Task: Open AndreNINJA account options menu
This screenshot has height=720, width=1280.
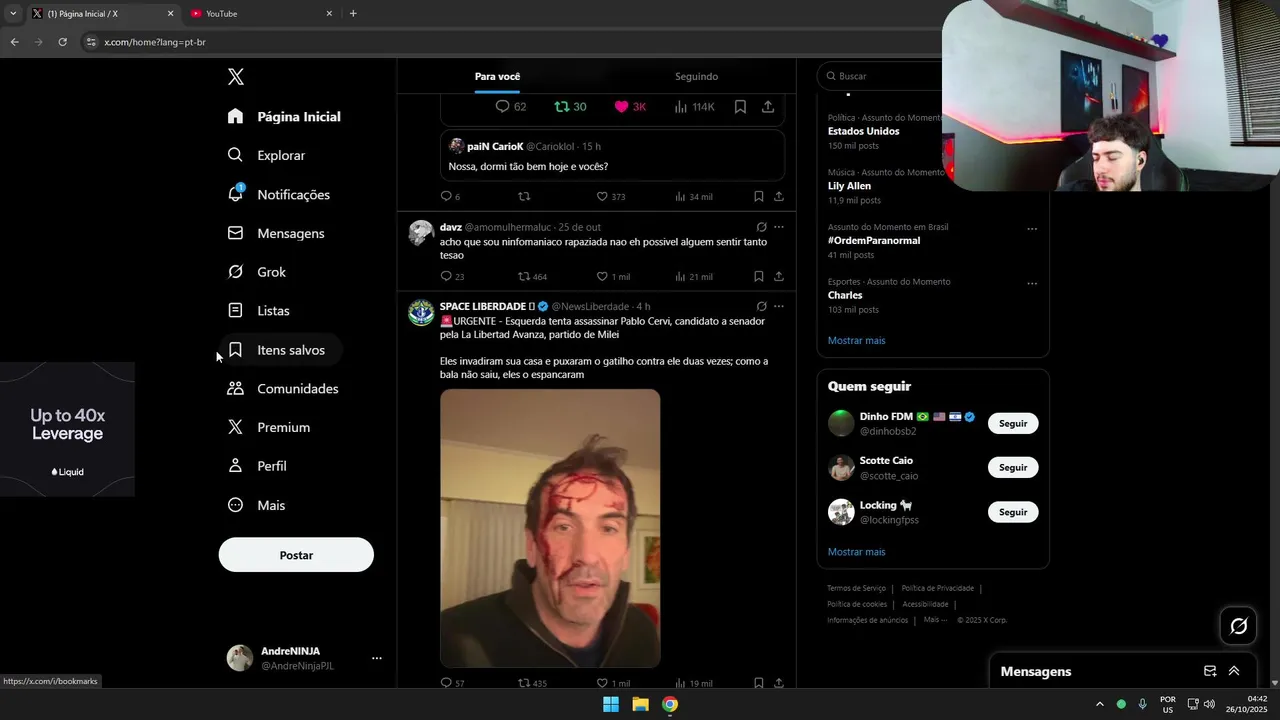Action: pos(376,658)
